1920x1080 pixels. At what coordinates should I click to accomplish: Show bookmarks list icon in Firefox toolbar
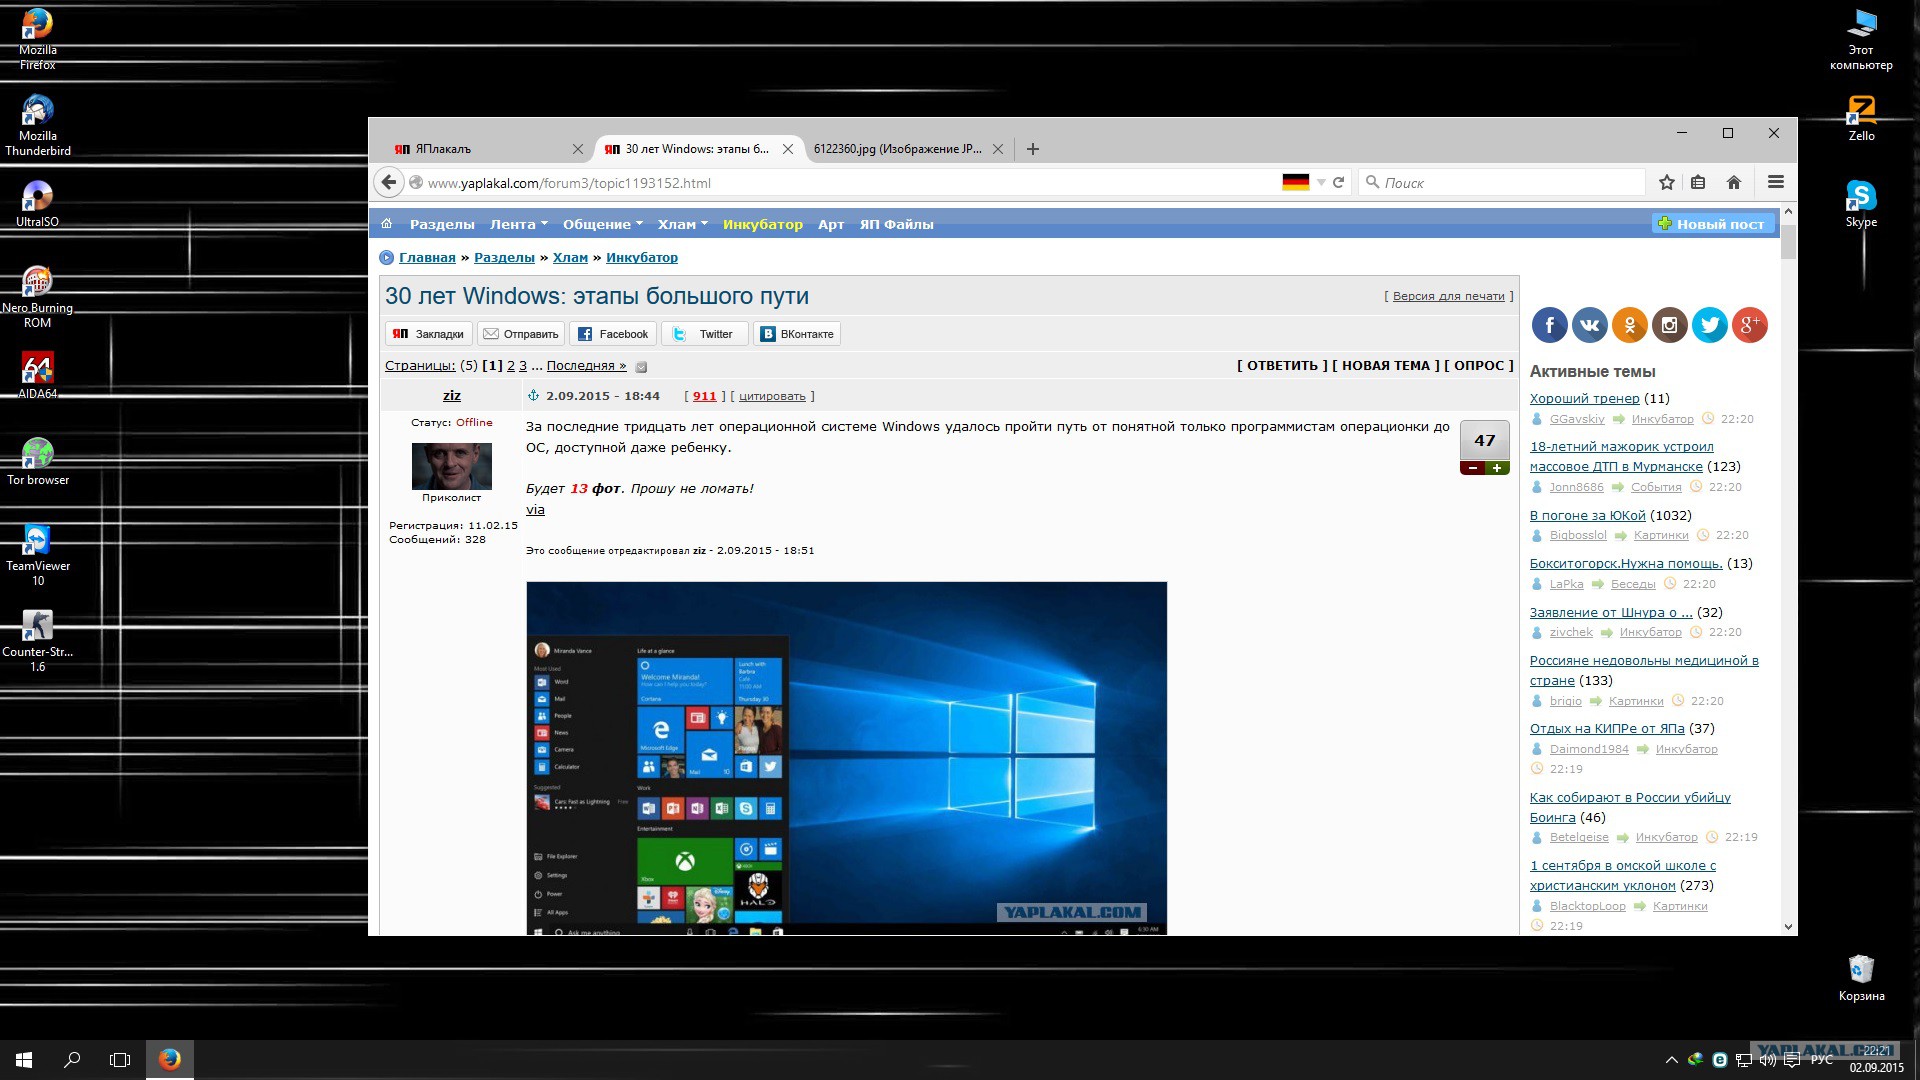pos(1698,182)
